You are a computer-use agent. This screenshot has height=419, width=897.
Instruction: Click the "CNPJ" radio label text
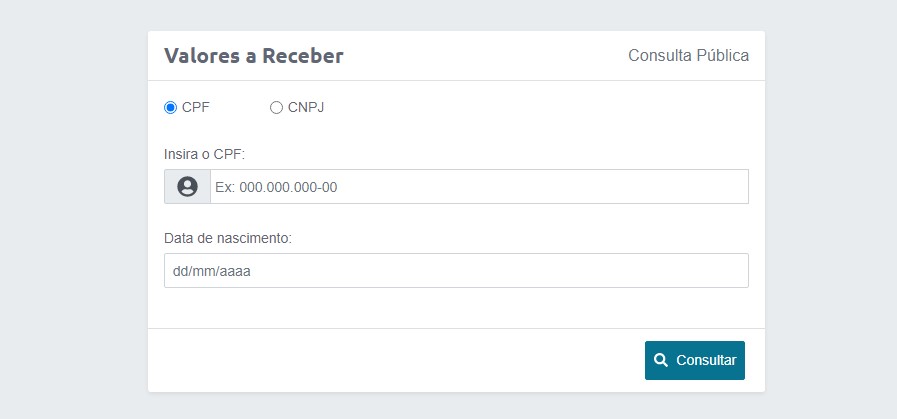tap(306, 108)
